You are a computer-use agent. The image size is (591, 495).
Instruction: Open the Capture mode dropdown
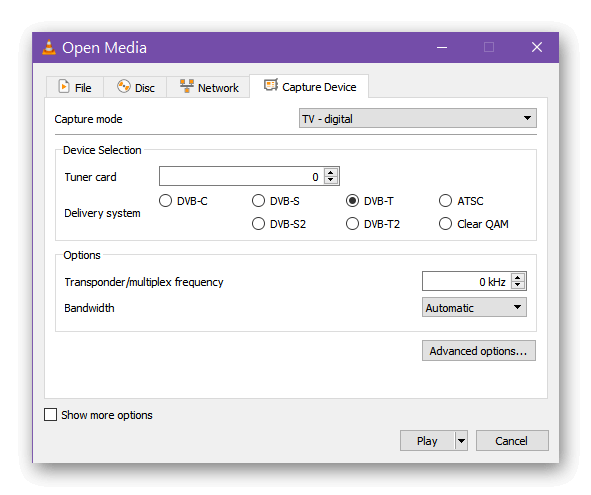(418, 119)
